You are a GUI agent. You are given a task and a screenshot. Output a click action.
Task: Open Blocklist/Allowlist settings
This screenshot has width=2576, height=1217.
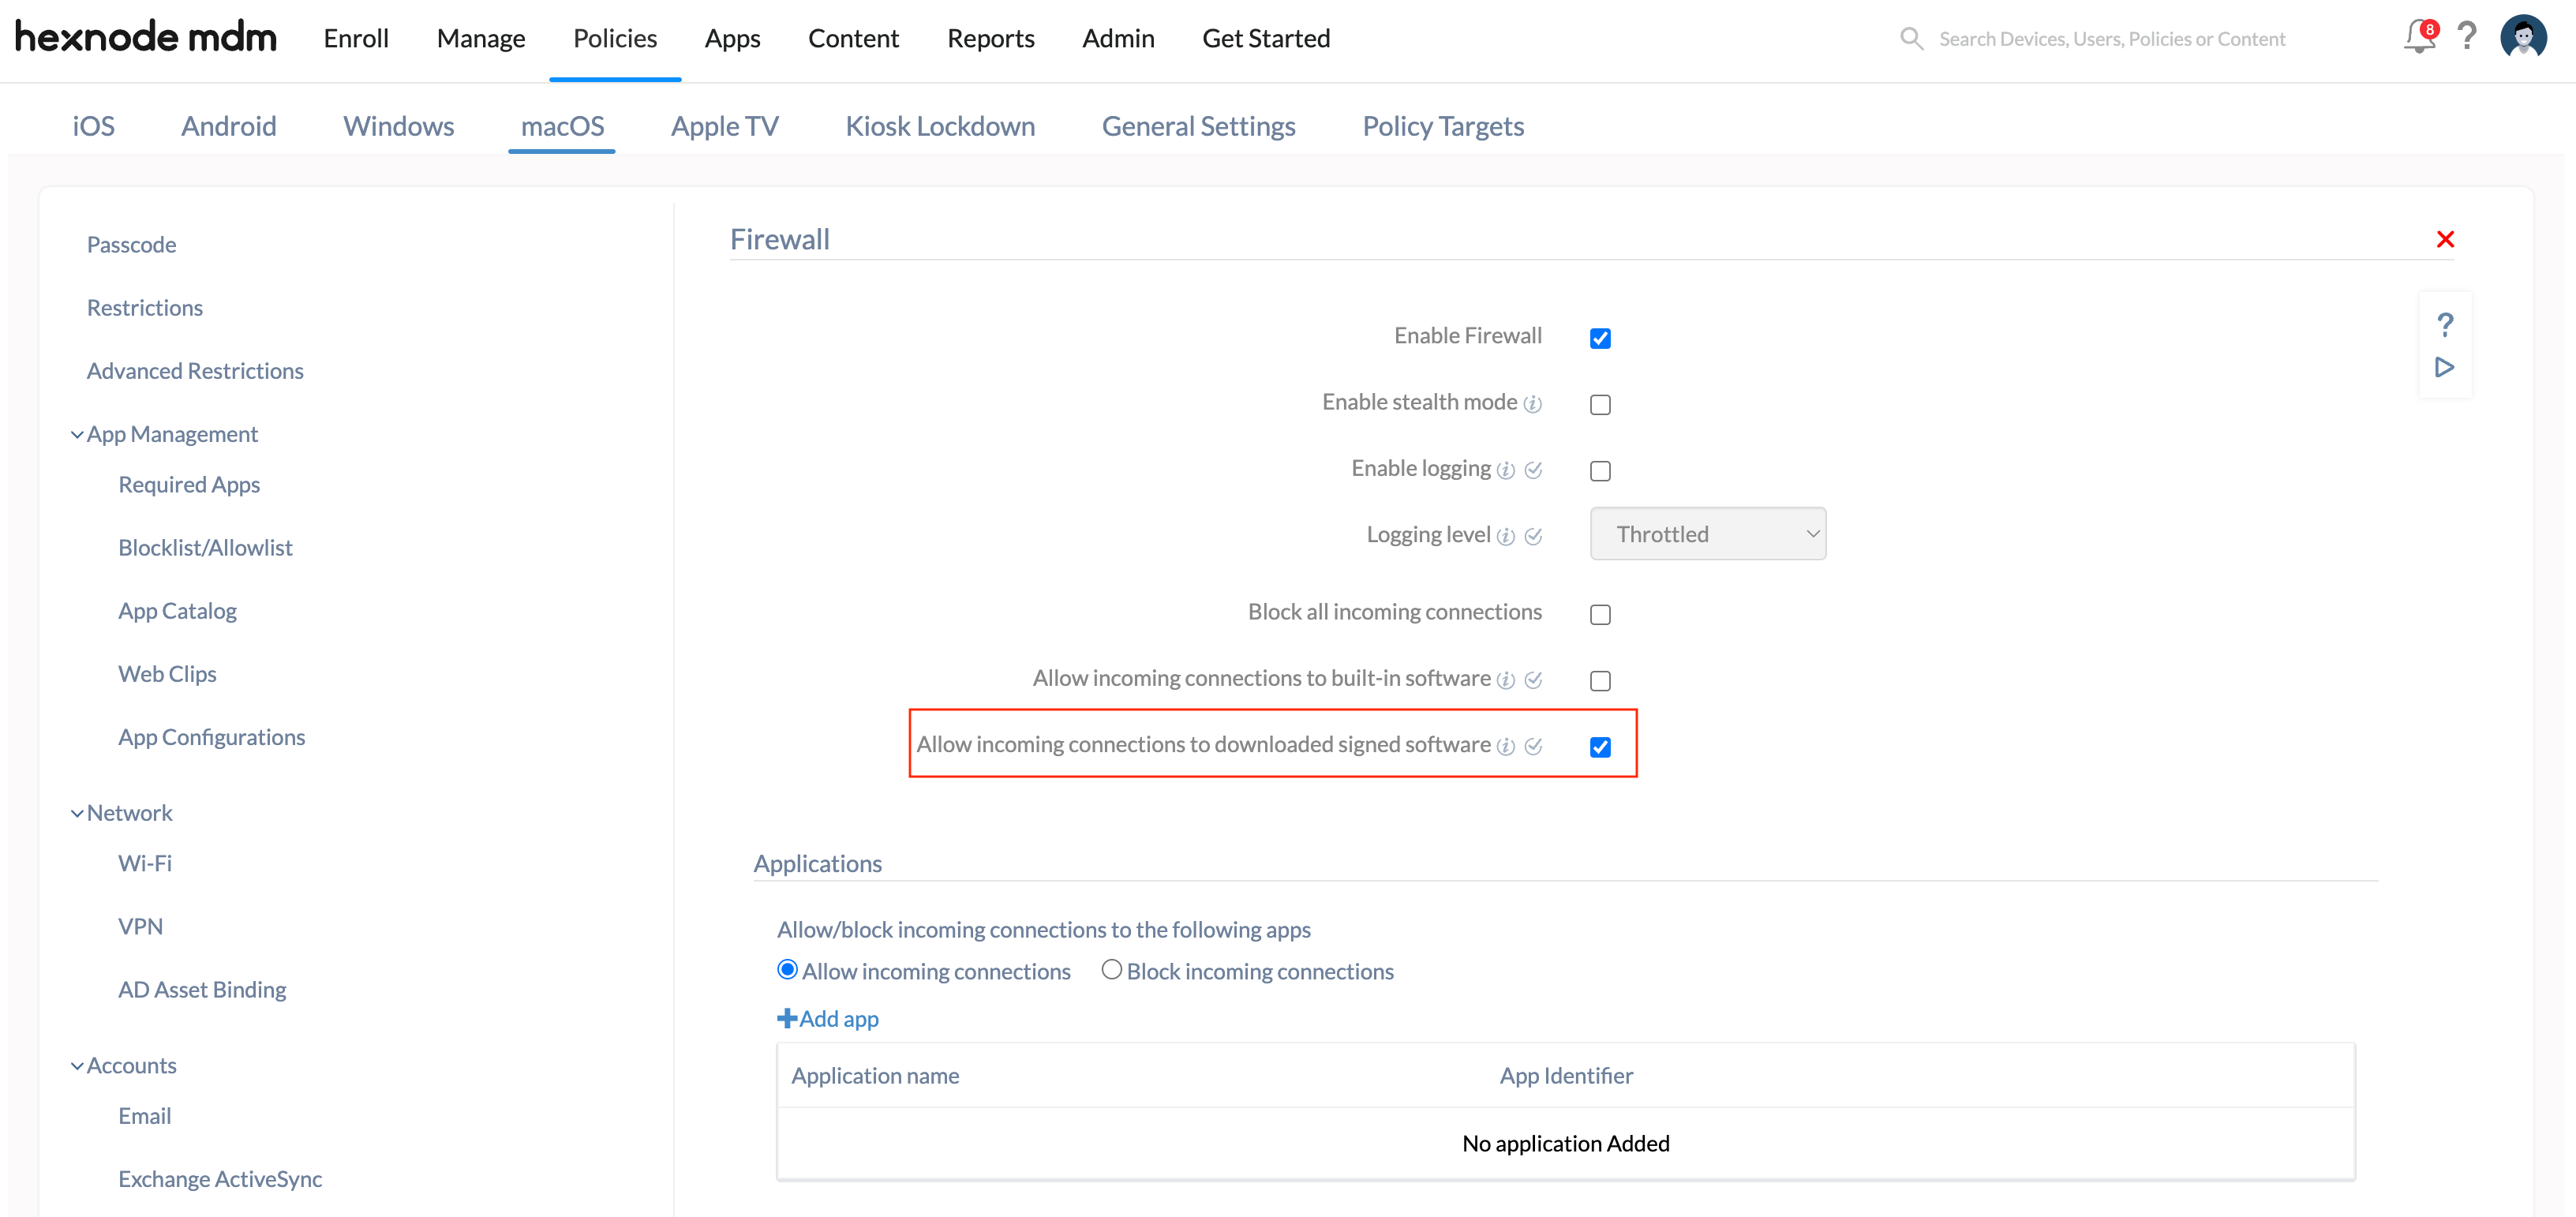click(x=205, y=548)
